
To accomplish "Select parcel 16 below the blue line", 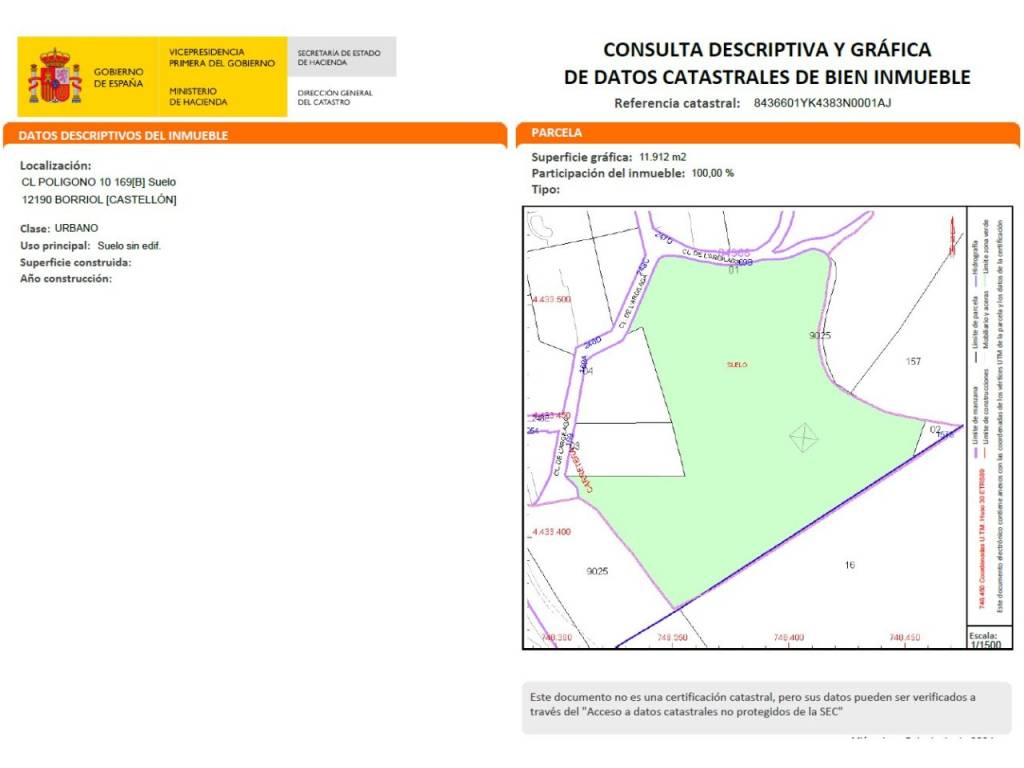I will pyautogui.click(x=849, y=565).
